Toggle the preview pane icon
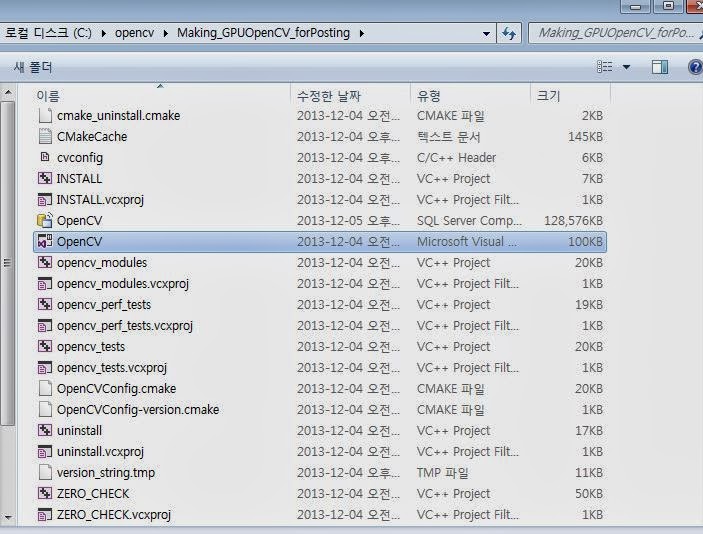This screenshot has width=703, height=534. tap(660, 67)
